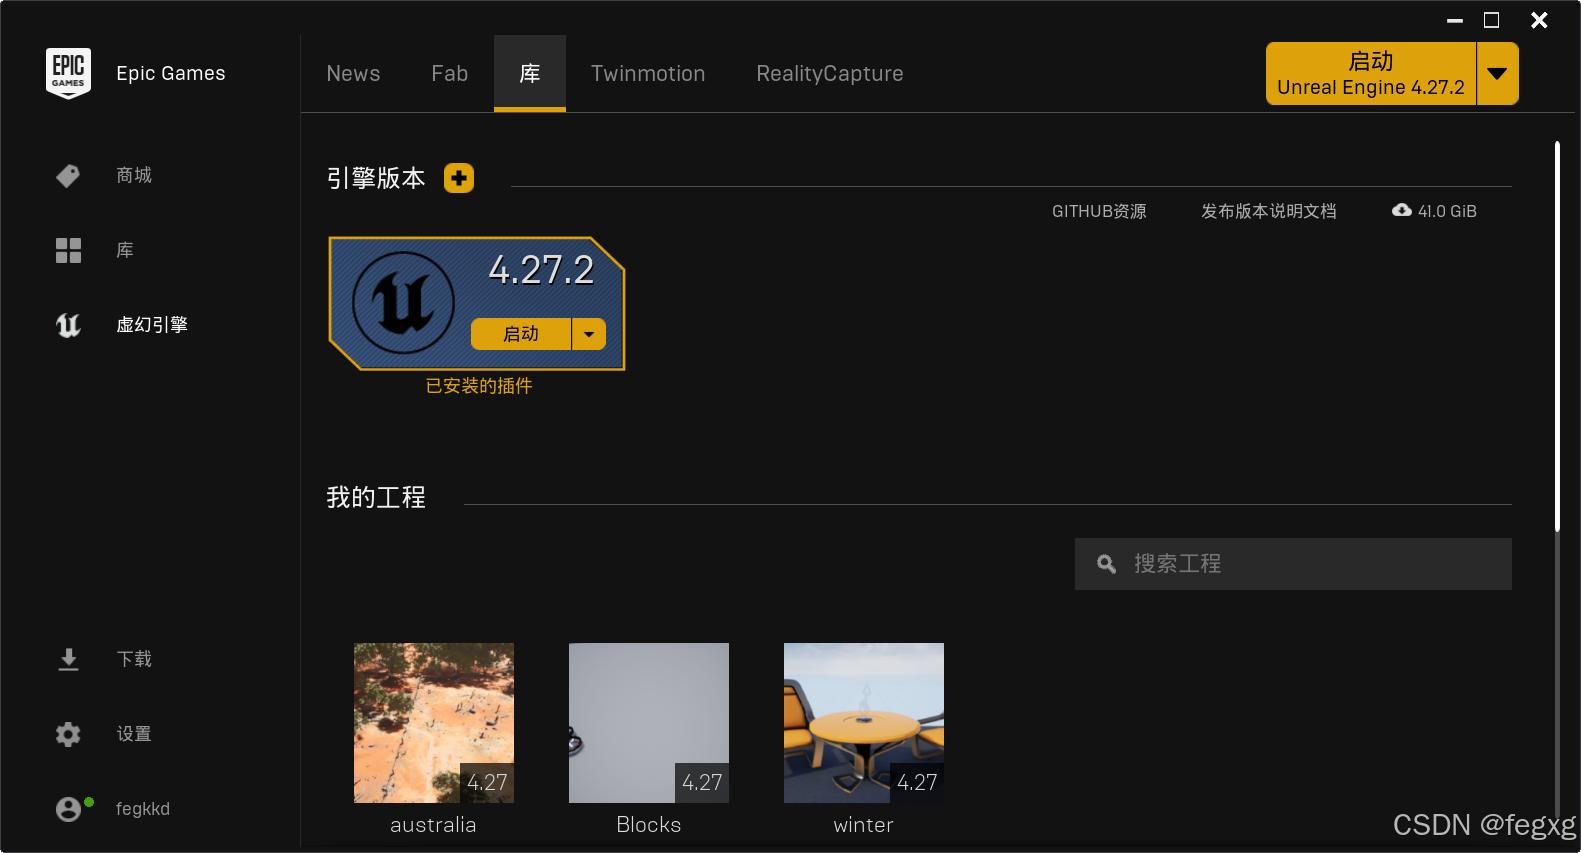Screen dimensions: 1581x853
Task: Open the library grid icon in sidebar
Action: tap(68, 250)
